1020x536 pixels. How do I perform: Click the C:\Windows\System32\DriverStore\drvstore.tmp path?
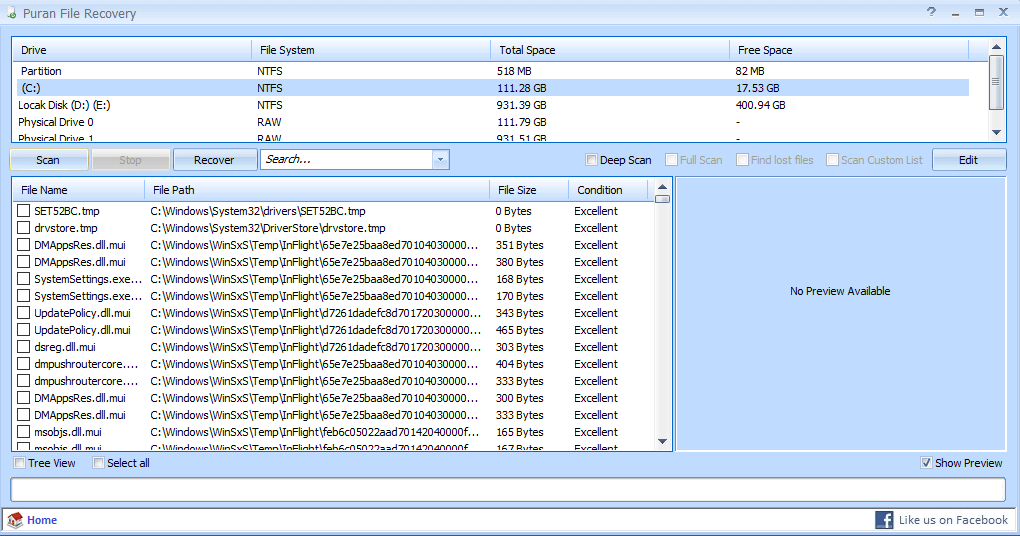tap(268, 228)
